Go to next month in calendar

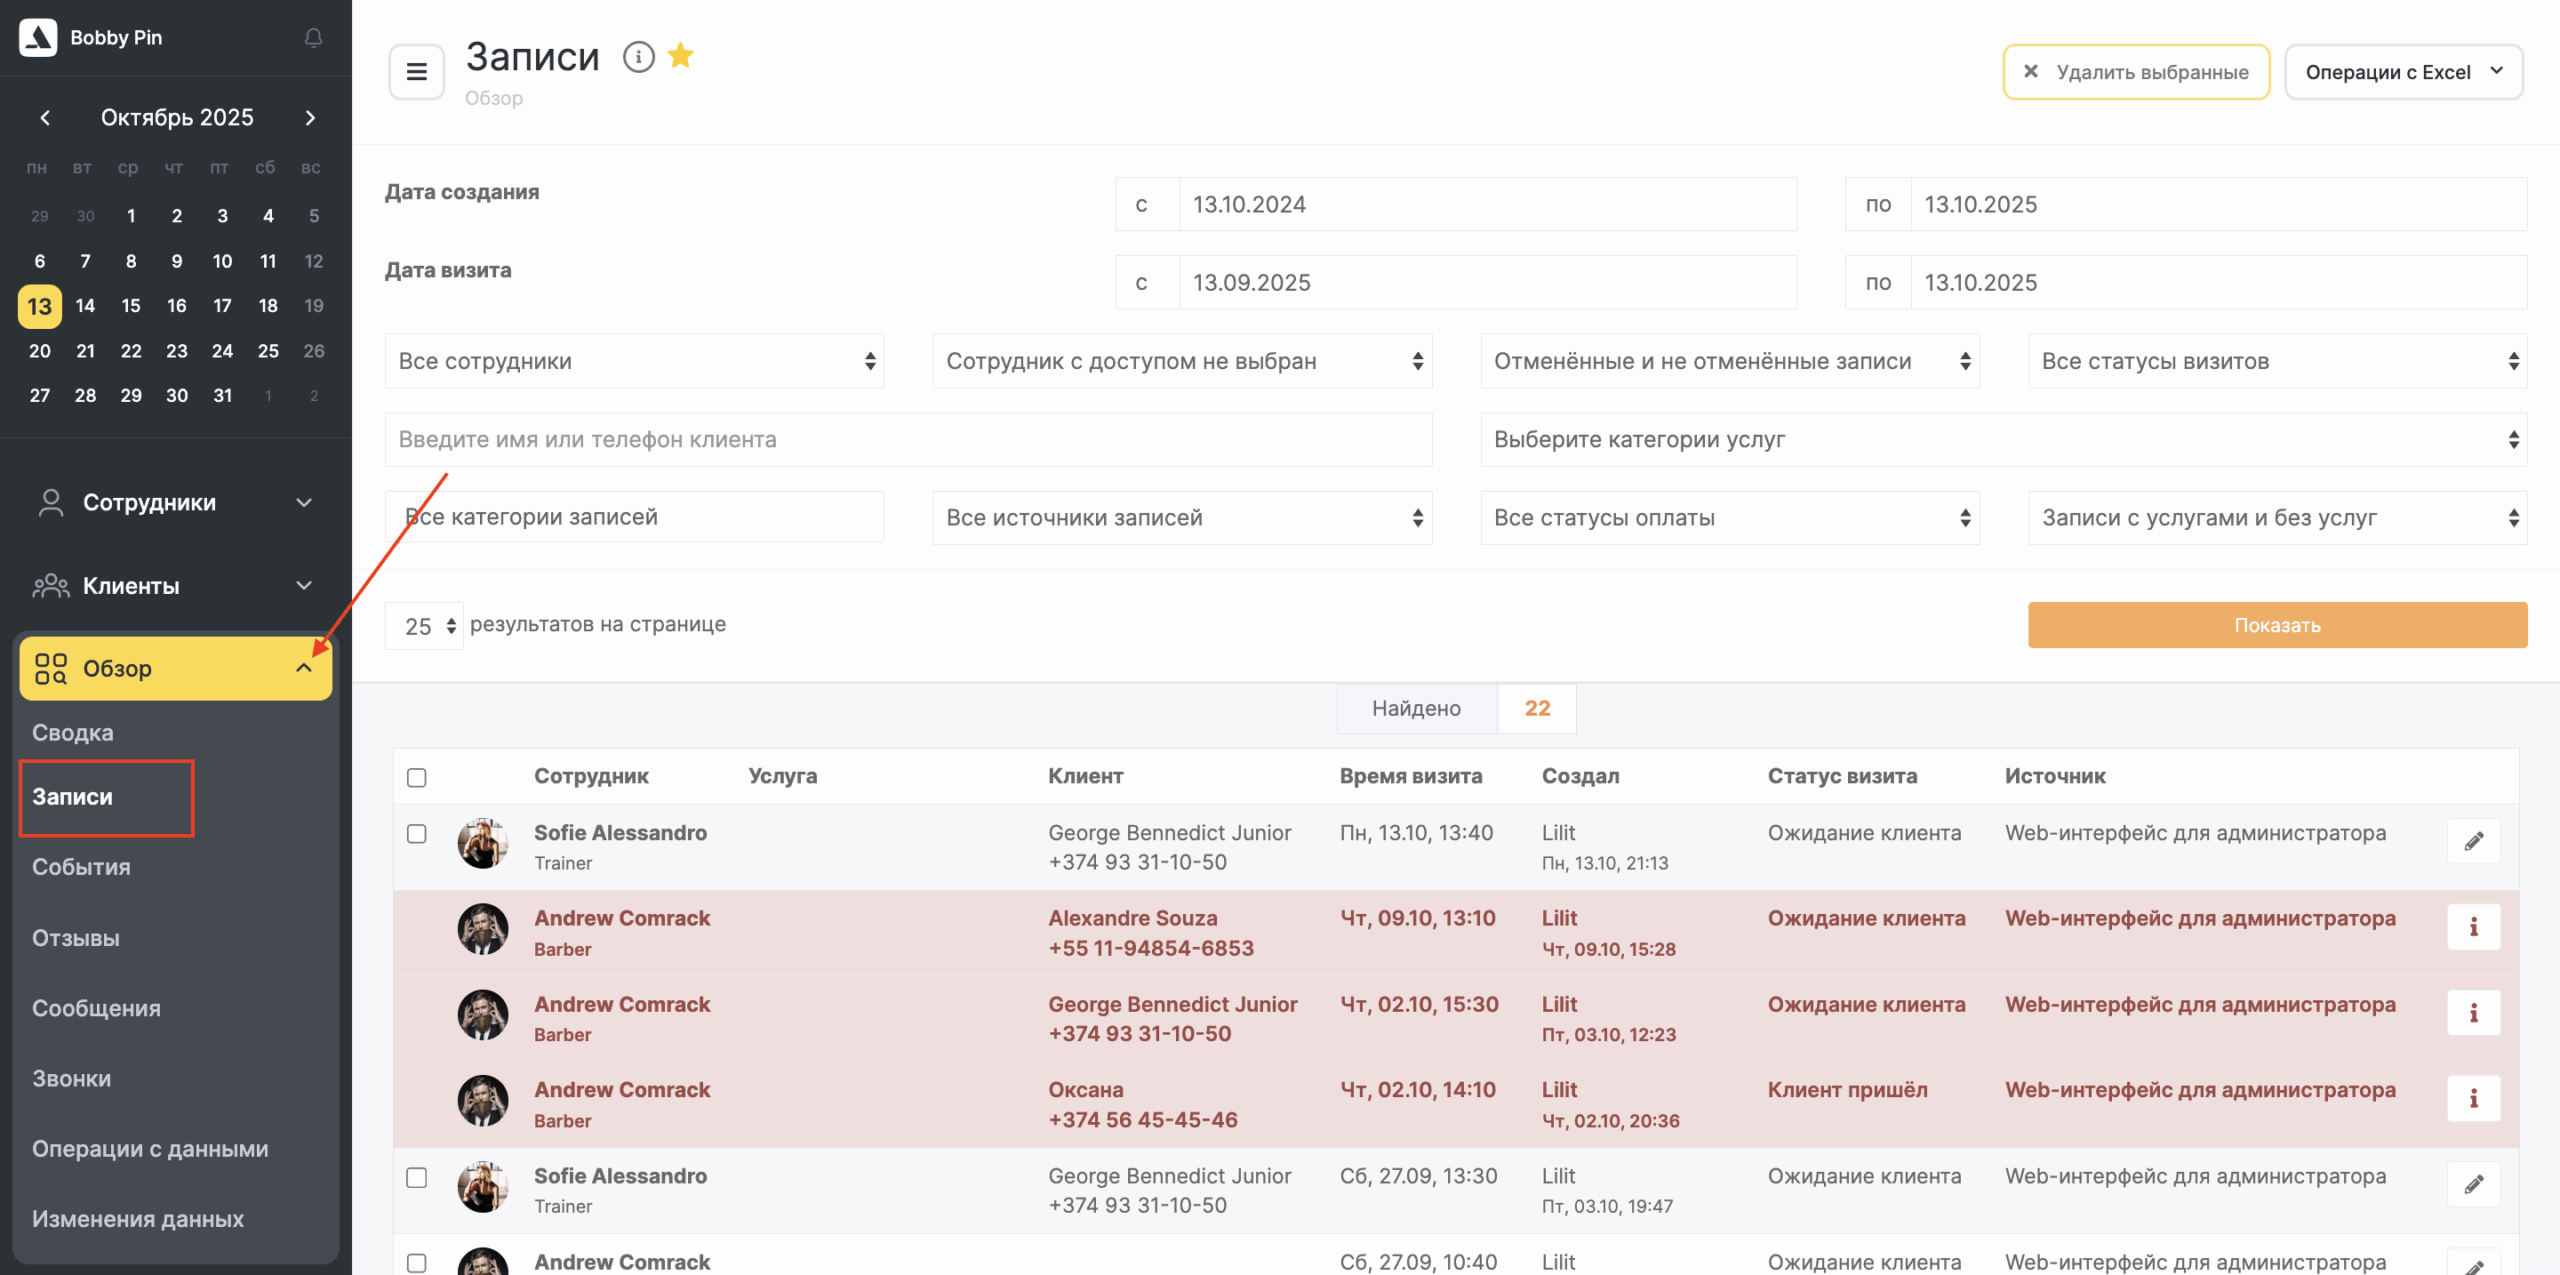coord(310,118)
